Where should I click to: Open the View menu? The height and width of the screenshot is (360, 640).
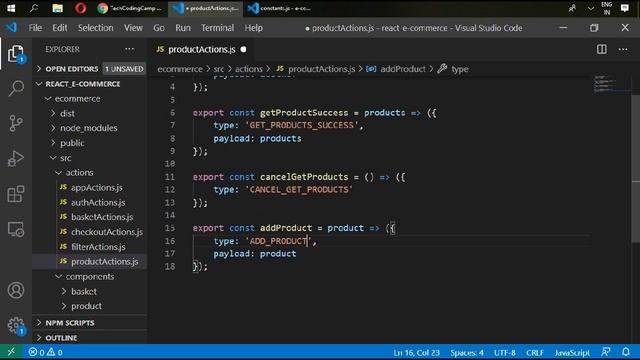point(133,28)
